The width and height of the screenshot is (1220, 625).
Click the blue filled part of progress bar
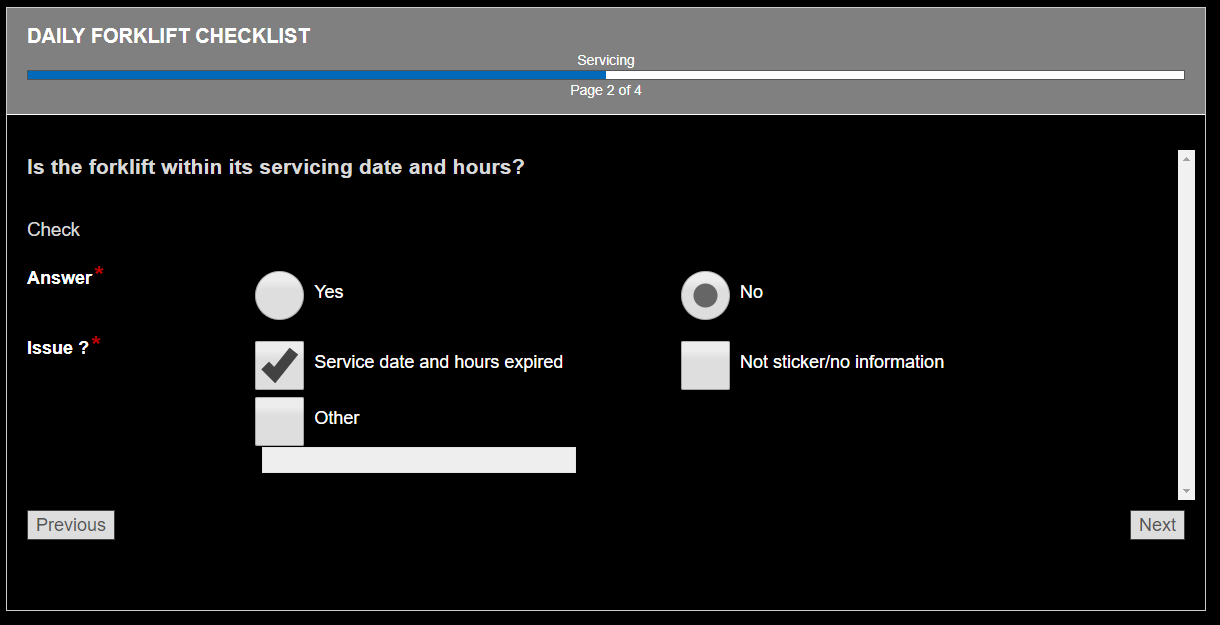[x=316, y=75]
